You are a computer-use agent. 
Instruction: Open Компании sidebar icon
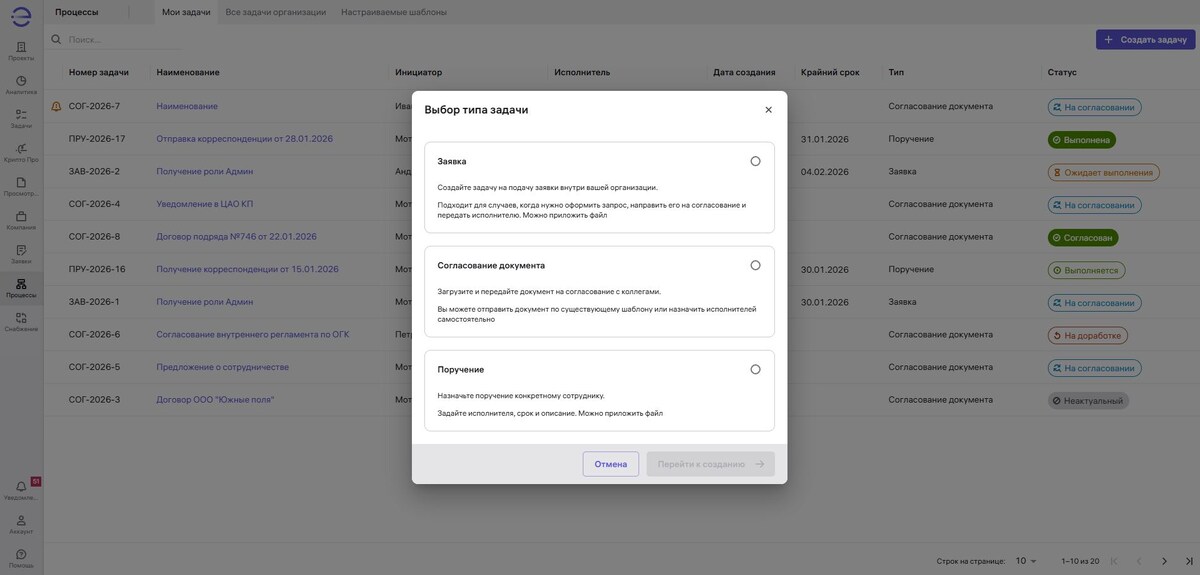point(21,219)
